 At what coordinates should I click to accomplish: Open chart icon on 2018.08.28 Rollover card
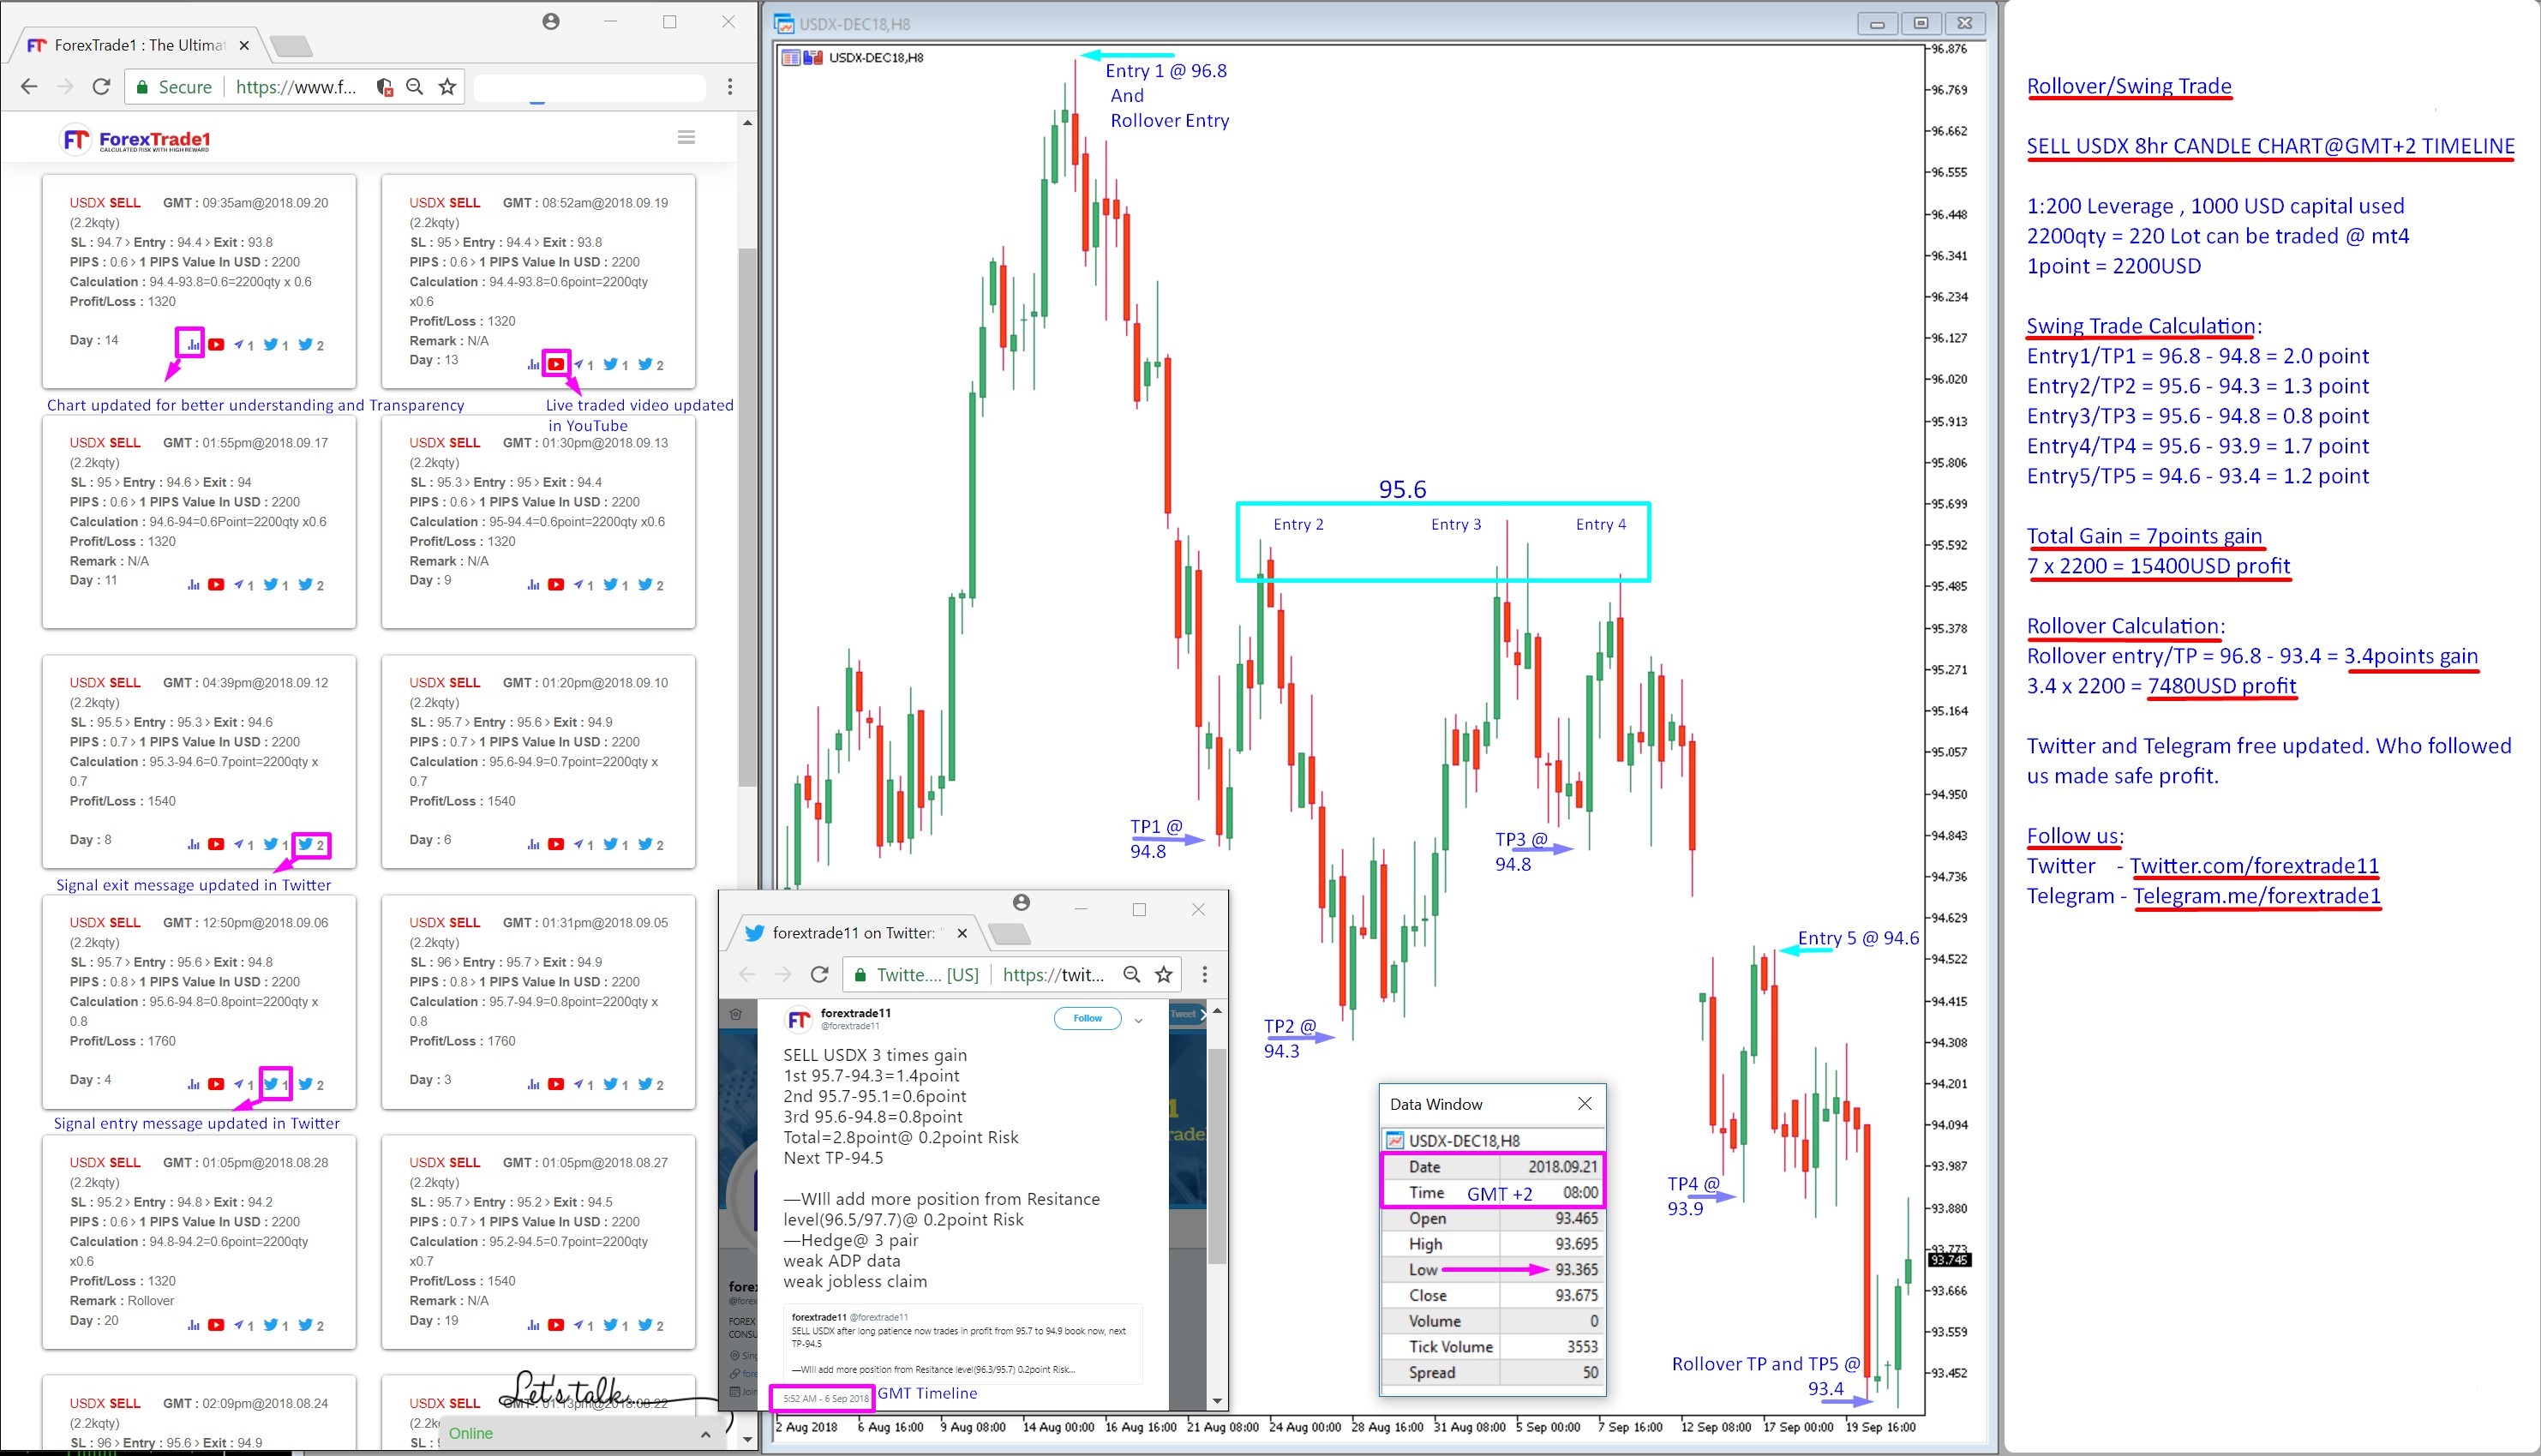[x=193, y=1325]
